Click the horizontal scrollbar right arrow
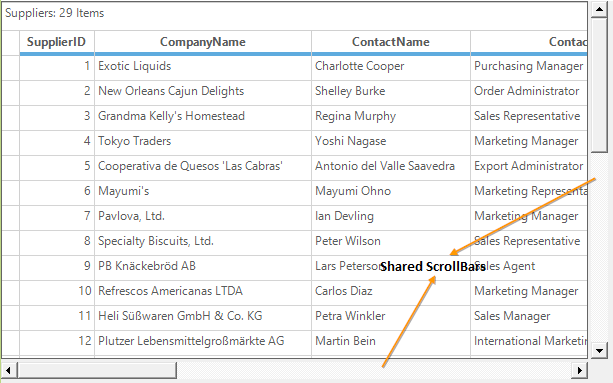The height and width of the screenshot is (383, 613). pyautogui.click(x=580, y=369)
